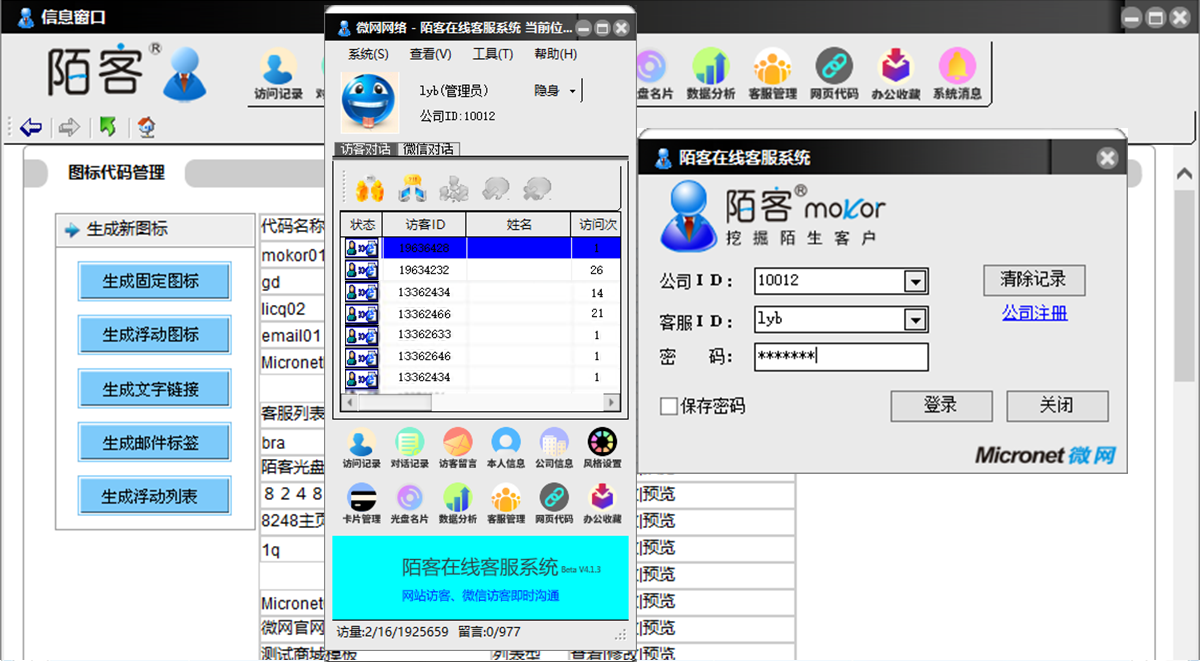Click the blue back arrow icon

pyautogui.click(x=31, y=127)
